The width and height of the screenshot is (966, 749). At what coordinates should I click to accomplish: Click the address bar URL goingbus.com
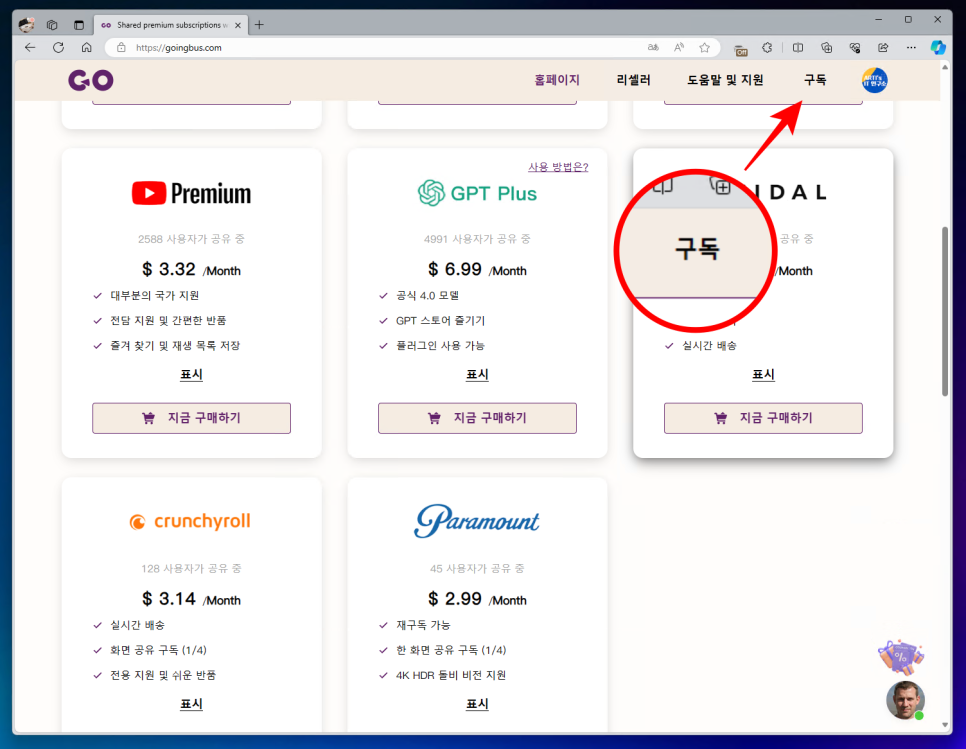pyautogui.click(x=179, y=47)
